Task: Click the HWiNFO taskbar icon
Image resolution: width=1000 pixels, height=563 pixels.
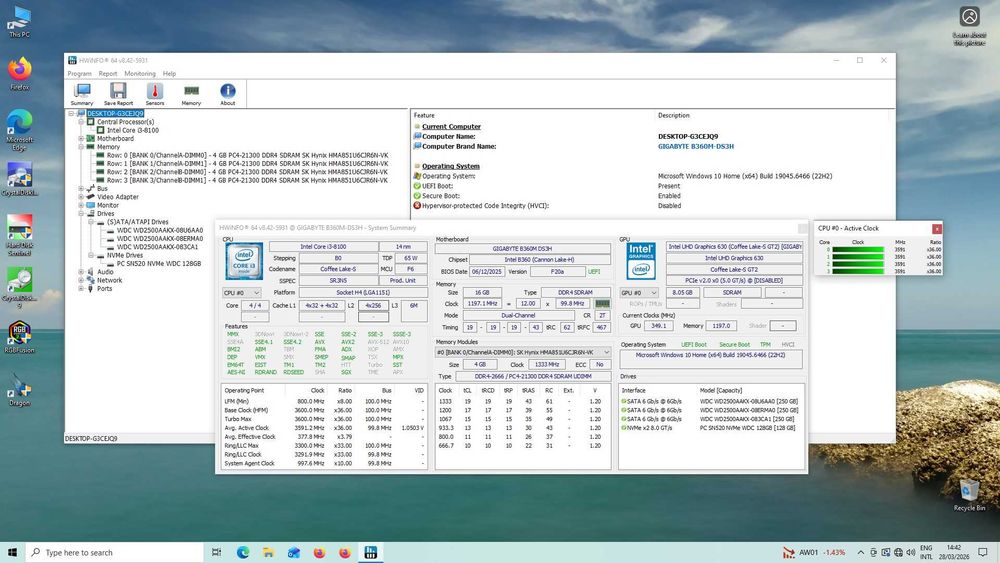Action: click(371, 552)
